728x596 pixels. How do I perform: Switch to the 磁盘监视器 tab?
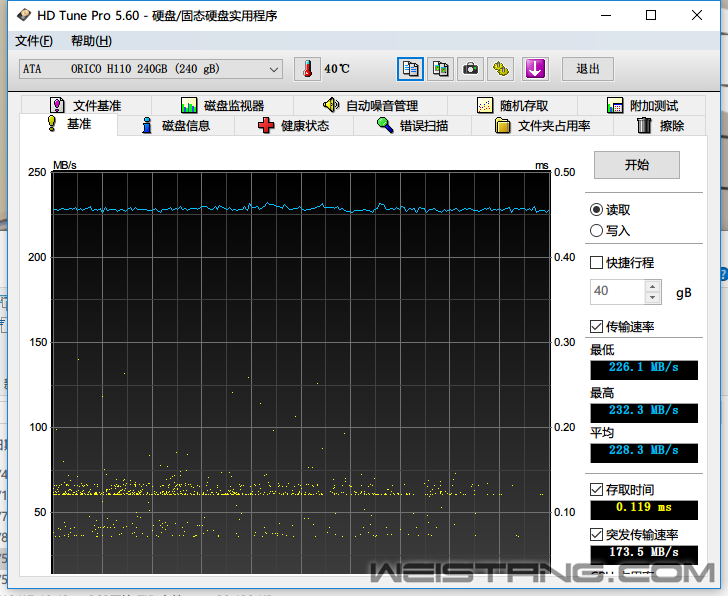click(223, 105)
